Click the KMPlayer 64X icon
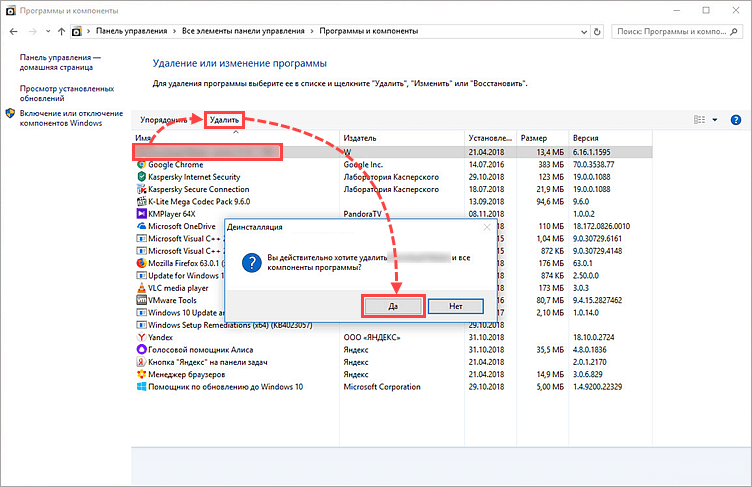Viewport: 752px width, 487px height. point(141,214)
